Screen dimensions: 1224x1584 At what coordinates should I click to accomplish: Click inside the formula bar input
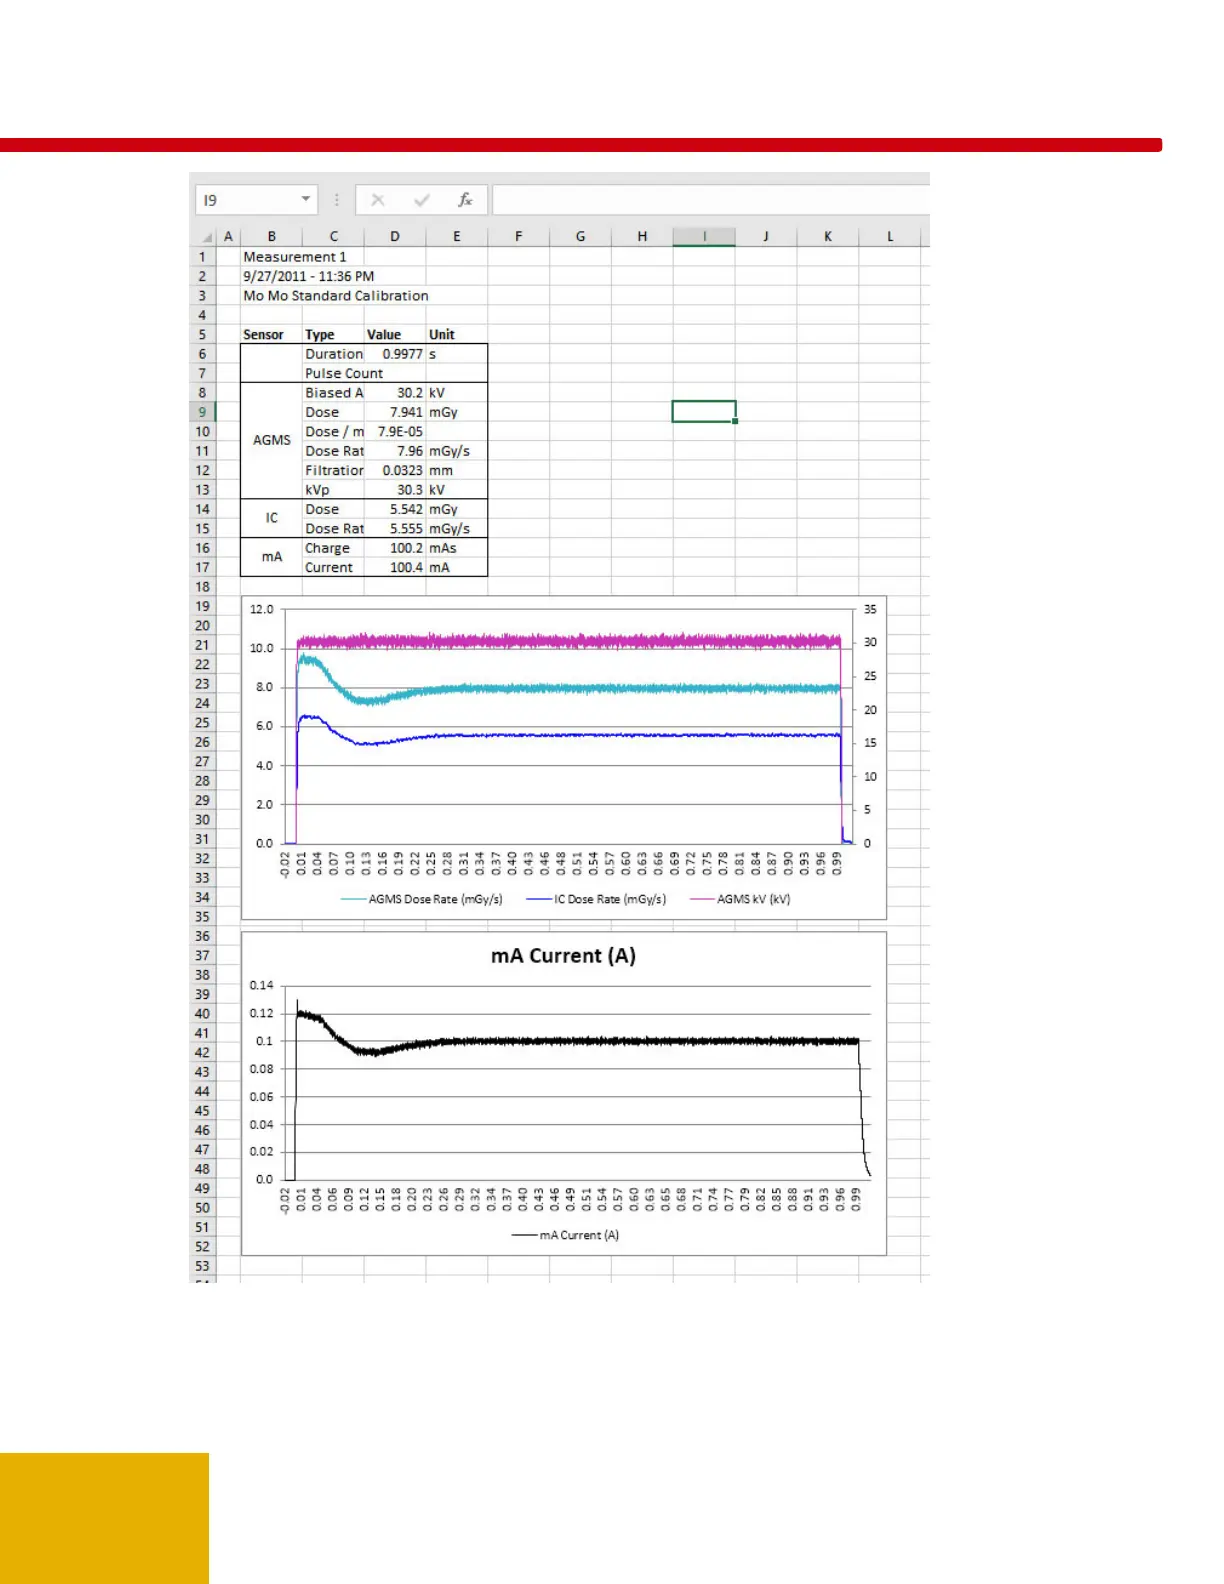(711, 200)
